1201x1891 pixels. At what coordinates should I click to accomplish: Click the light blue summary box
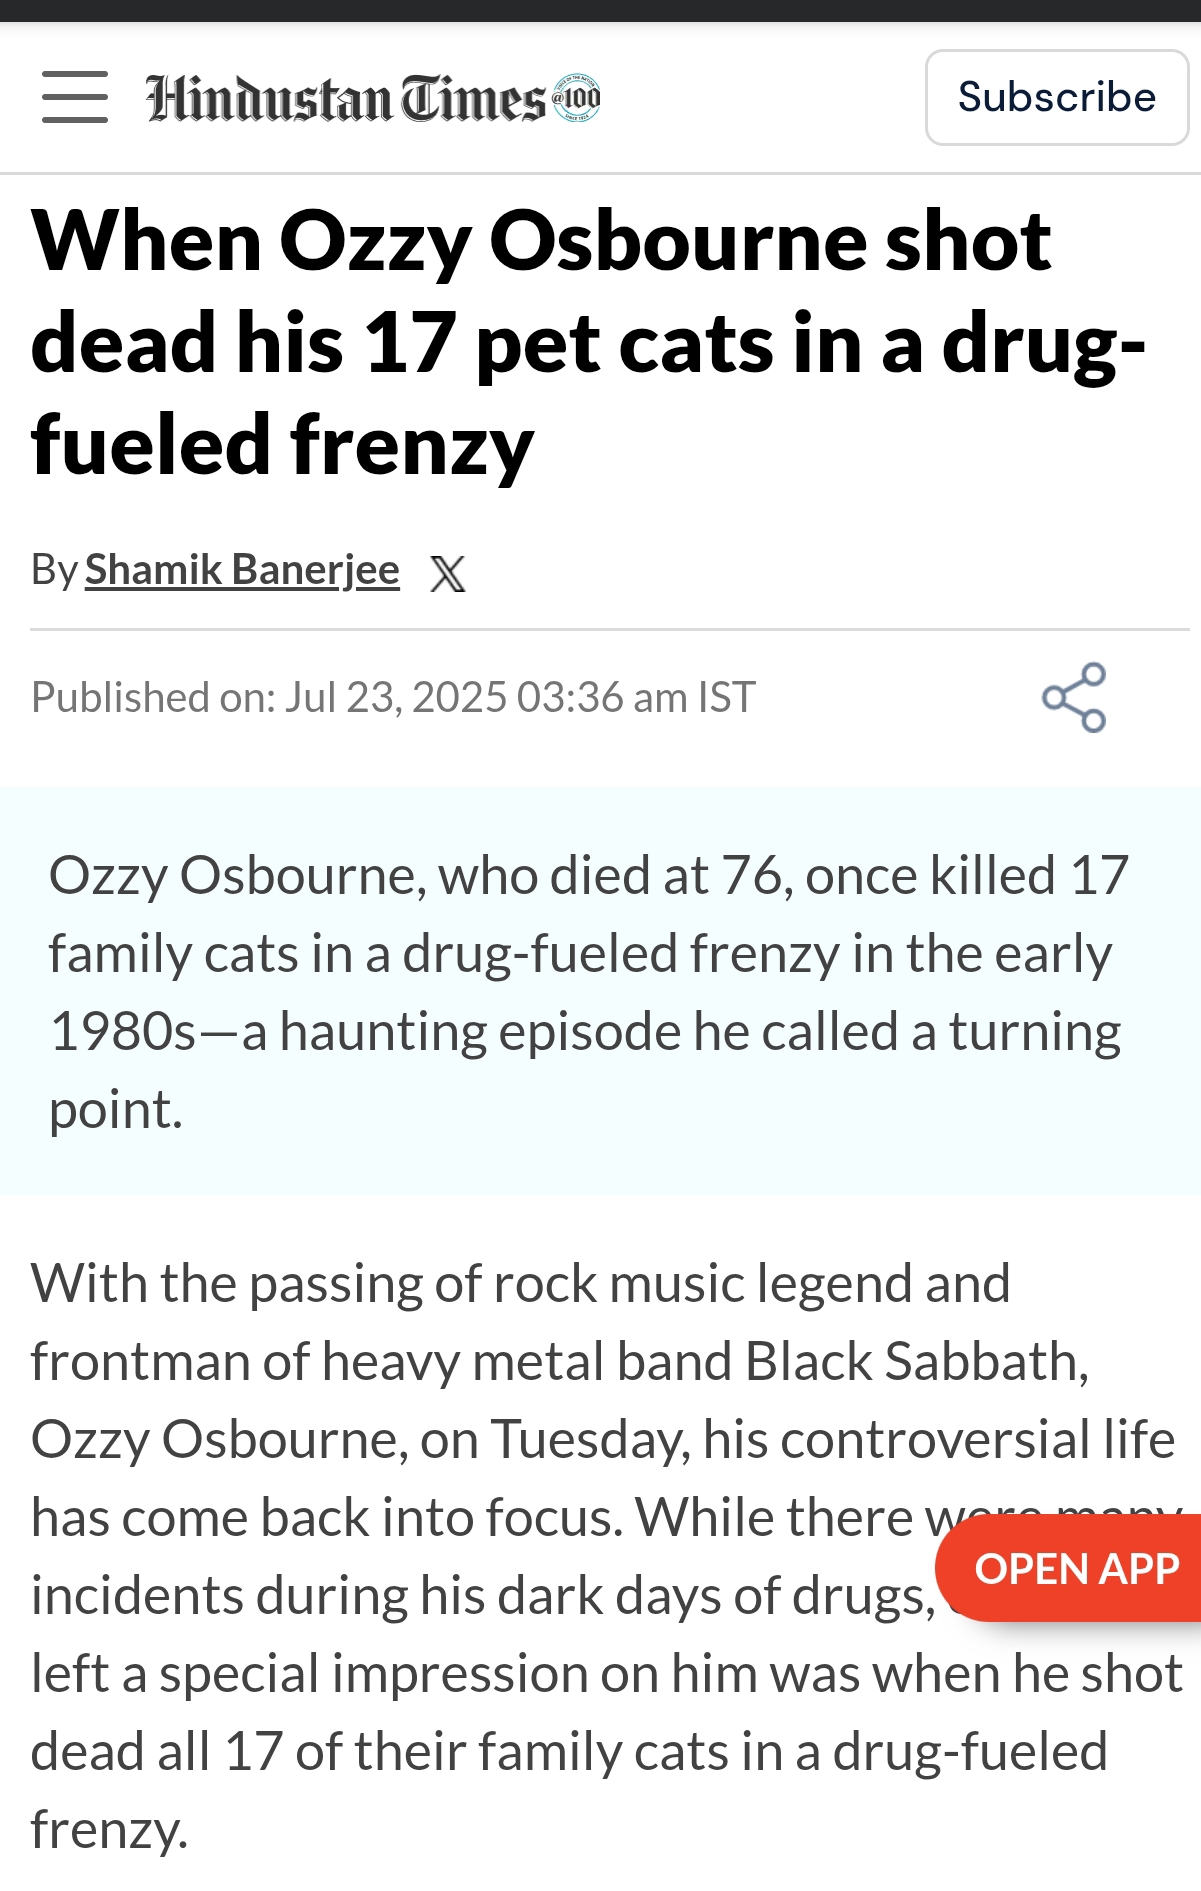click(600, 990)
